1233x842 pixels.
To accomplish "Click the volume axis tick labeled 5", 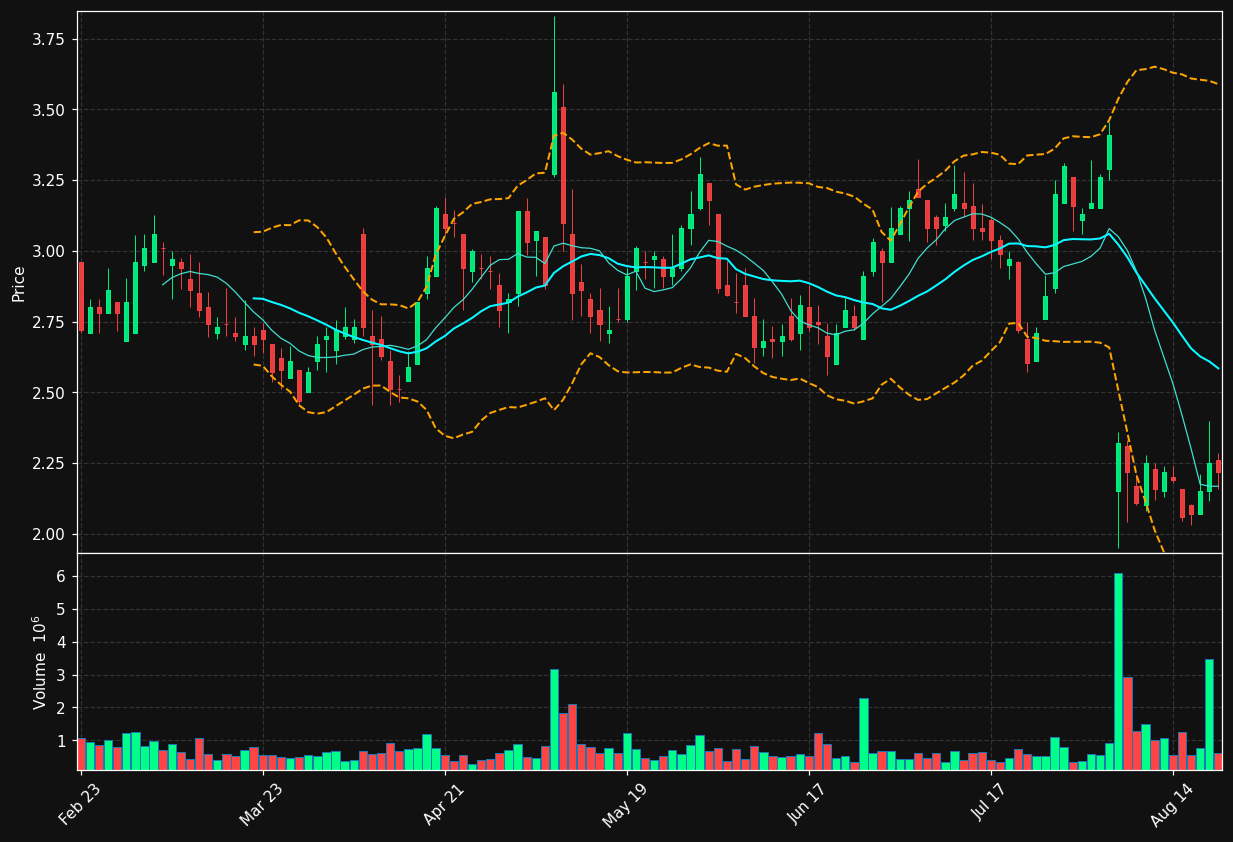I will (x=60, y=610).
